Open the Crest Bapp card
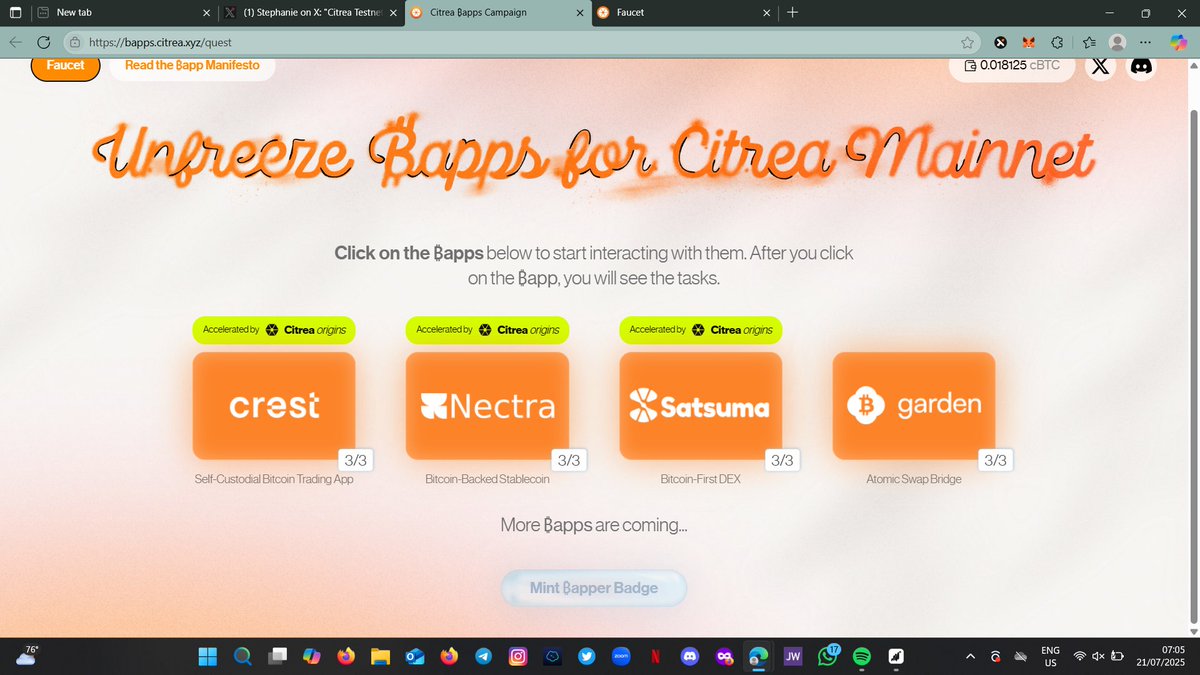Image resolution: width=1200 pixels, height=675 pixels. [274, 405]
